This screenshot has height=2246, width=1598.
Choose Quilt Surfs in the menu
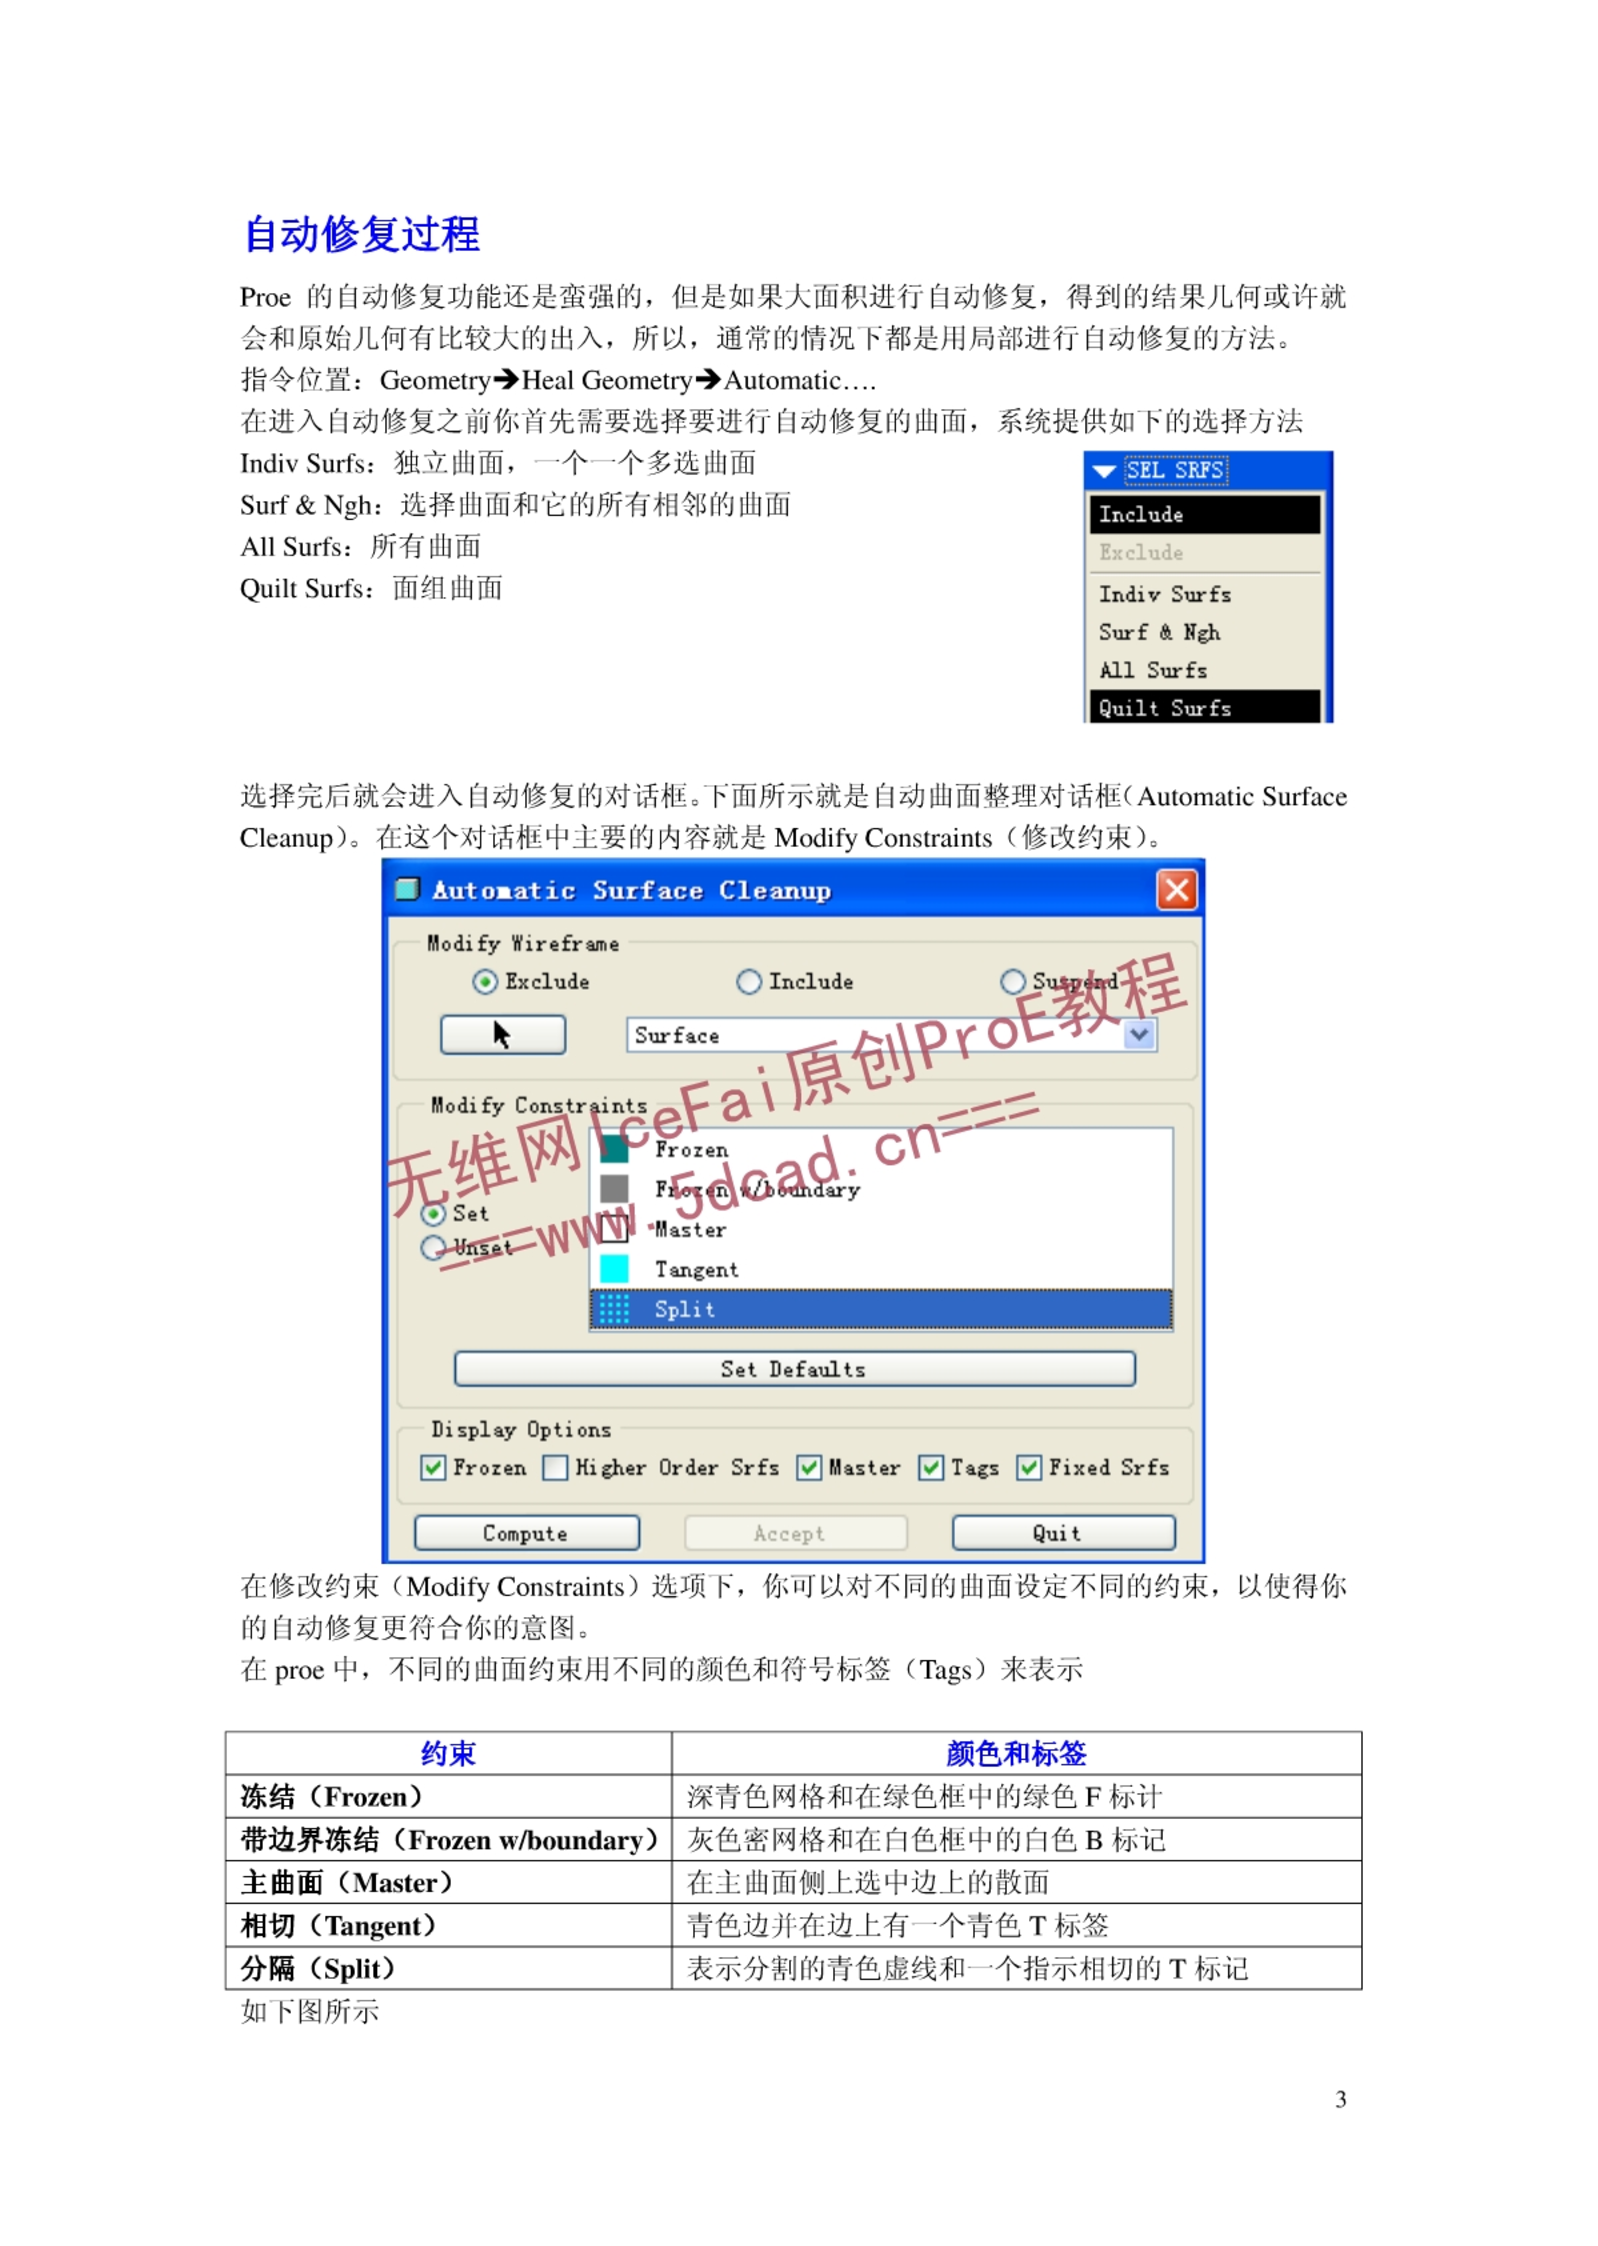click(x=1164, y=708)
